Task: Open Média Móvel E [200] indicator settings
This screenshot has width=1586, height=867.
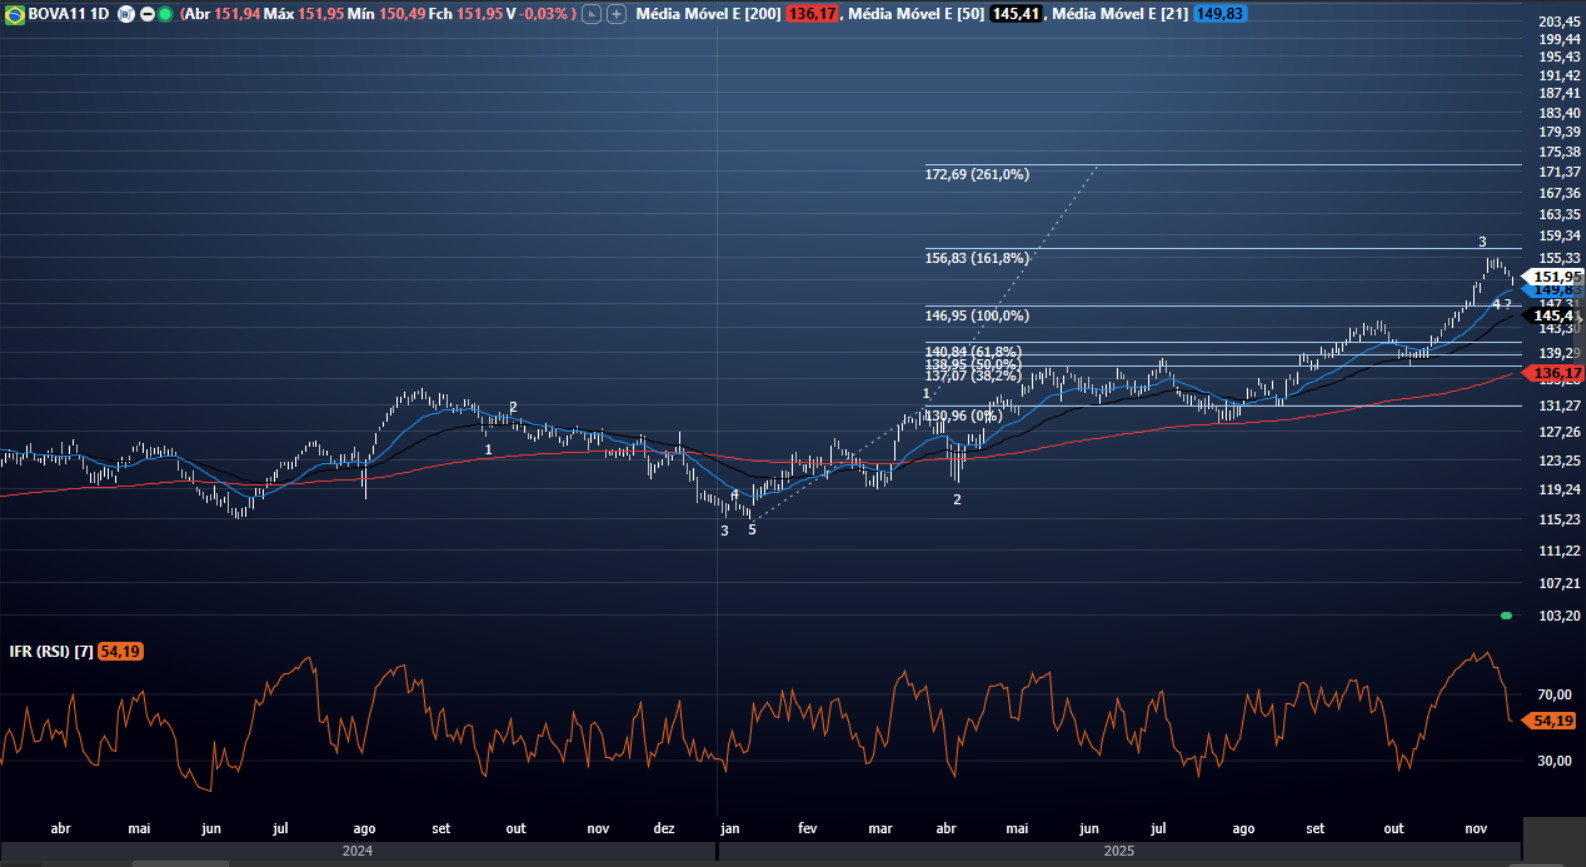Action: point(708,14)
